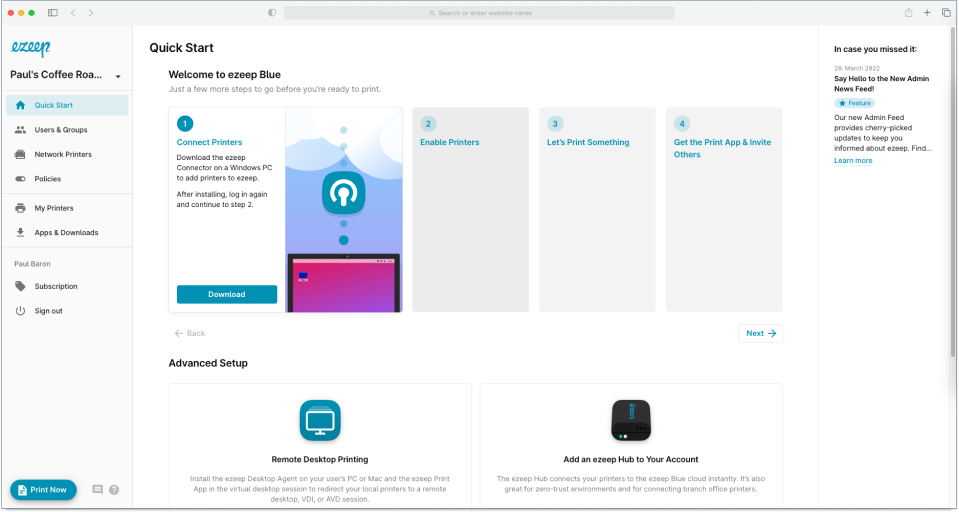Open Policies in the sidebar
Image resolution: width=959 pixels, height=512 pixels.
tap(67, 179)
